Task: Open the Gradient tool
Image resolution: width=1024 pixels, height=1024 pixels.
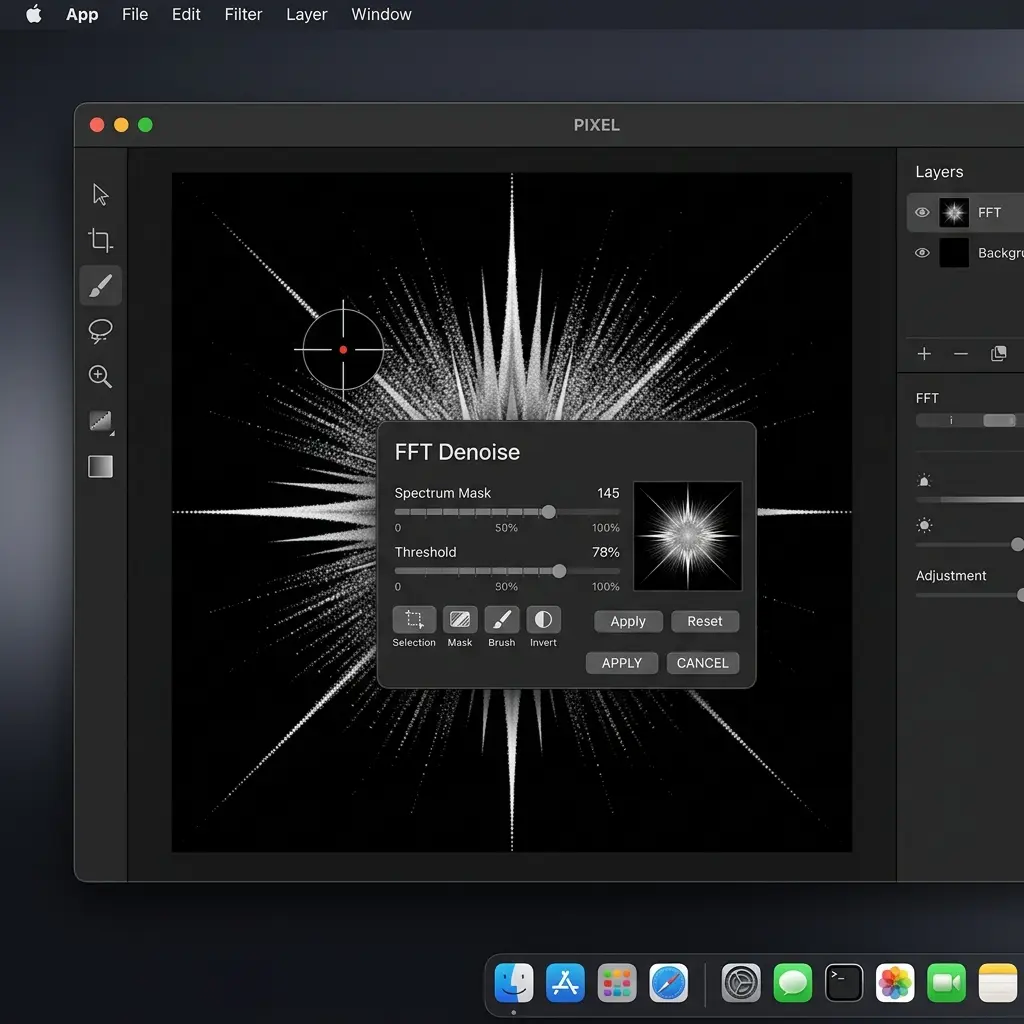Action: tap(100, 422)
